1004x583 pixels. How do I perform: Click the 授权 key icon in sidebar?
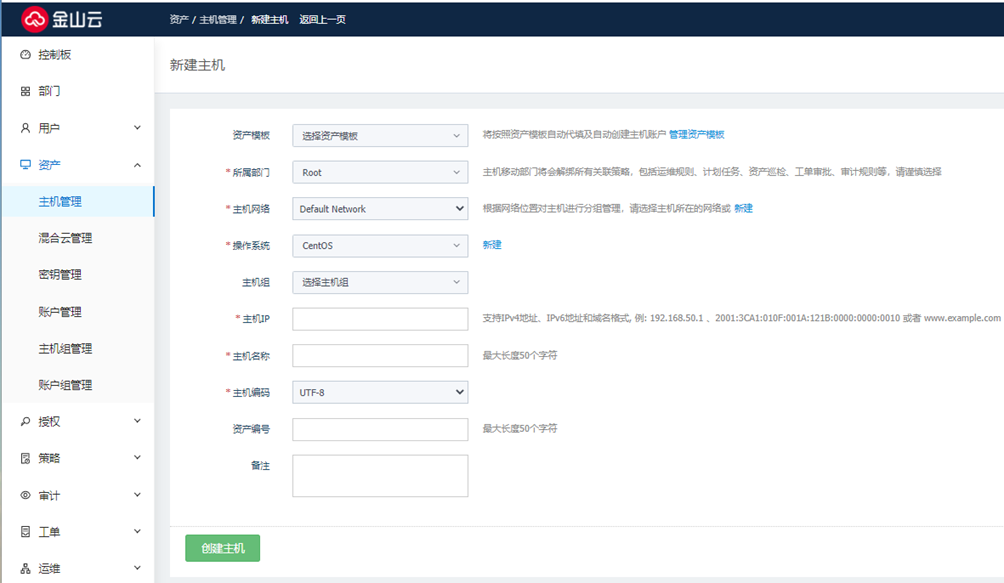coord(26,422)
